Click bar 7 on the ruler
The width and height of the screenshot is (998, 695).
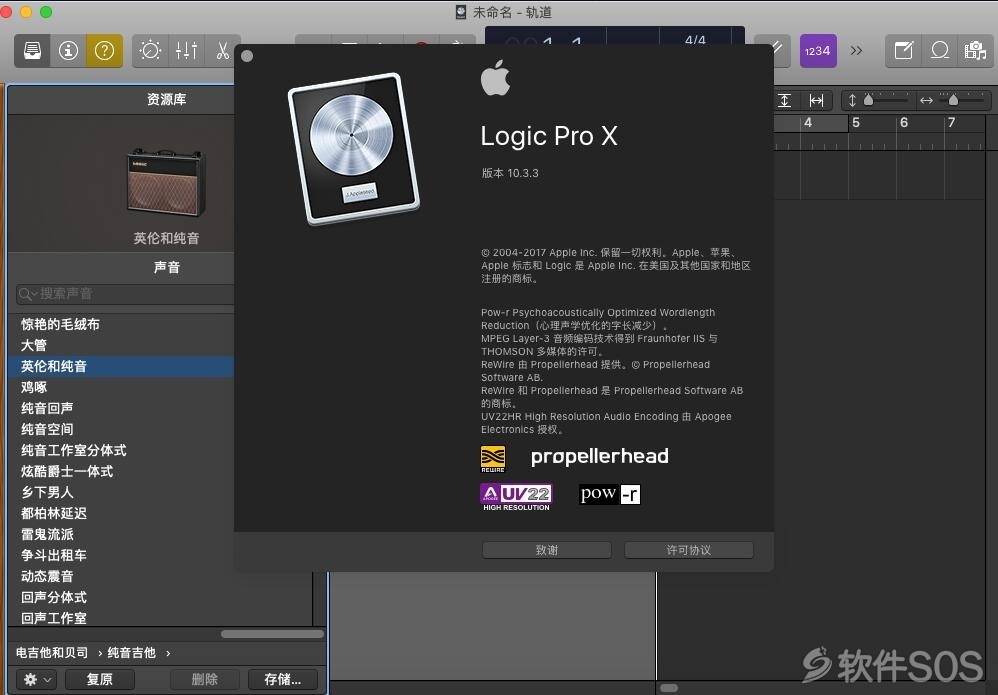pos(952,123)
